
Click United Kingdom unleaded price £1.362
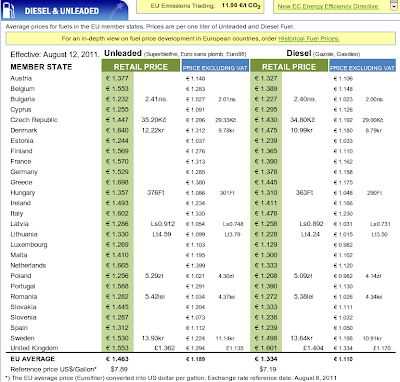(x=165, y=348)
